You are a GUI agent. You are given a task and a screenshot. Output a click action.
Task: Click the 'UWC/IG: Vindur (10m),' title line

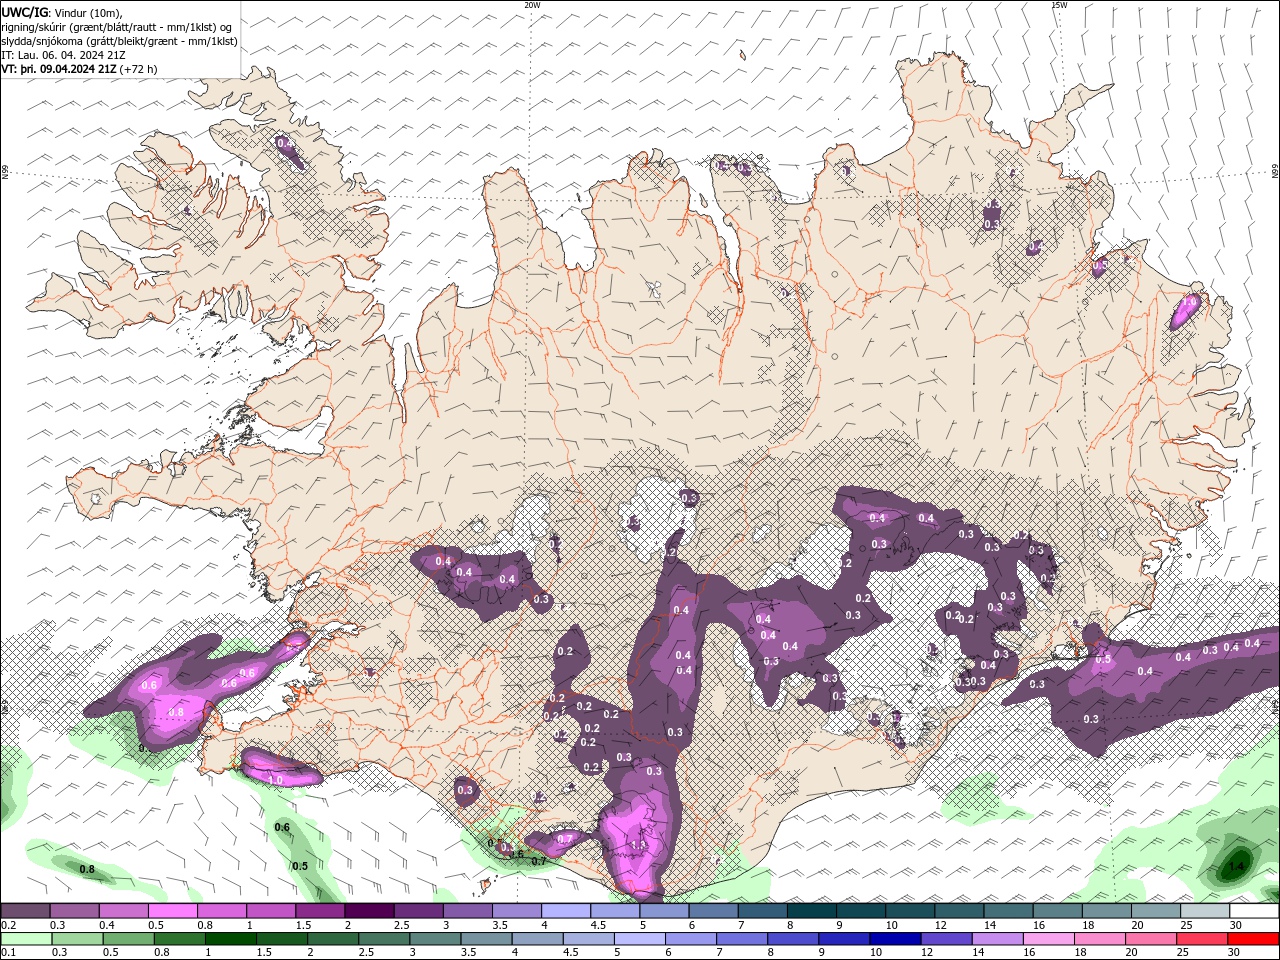62,12
